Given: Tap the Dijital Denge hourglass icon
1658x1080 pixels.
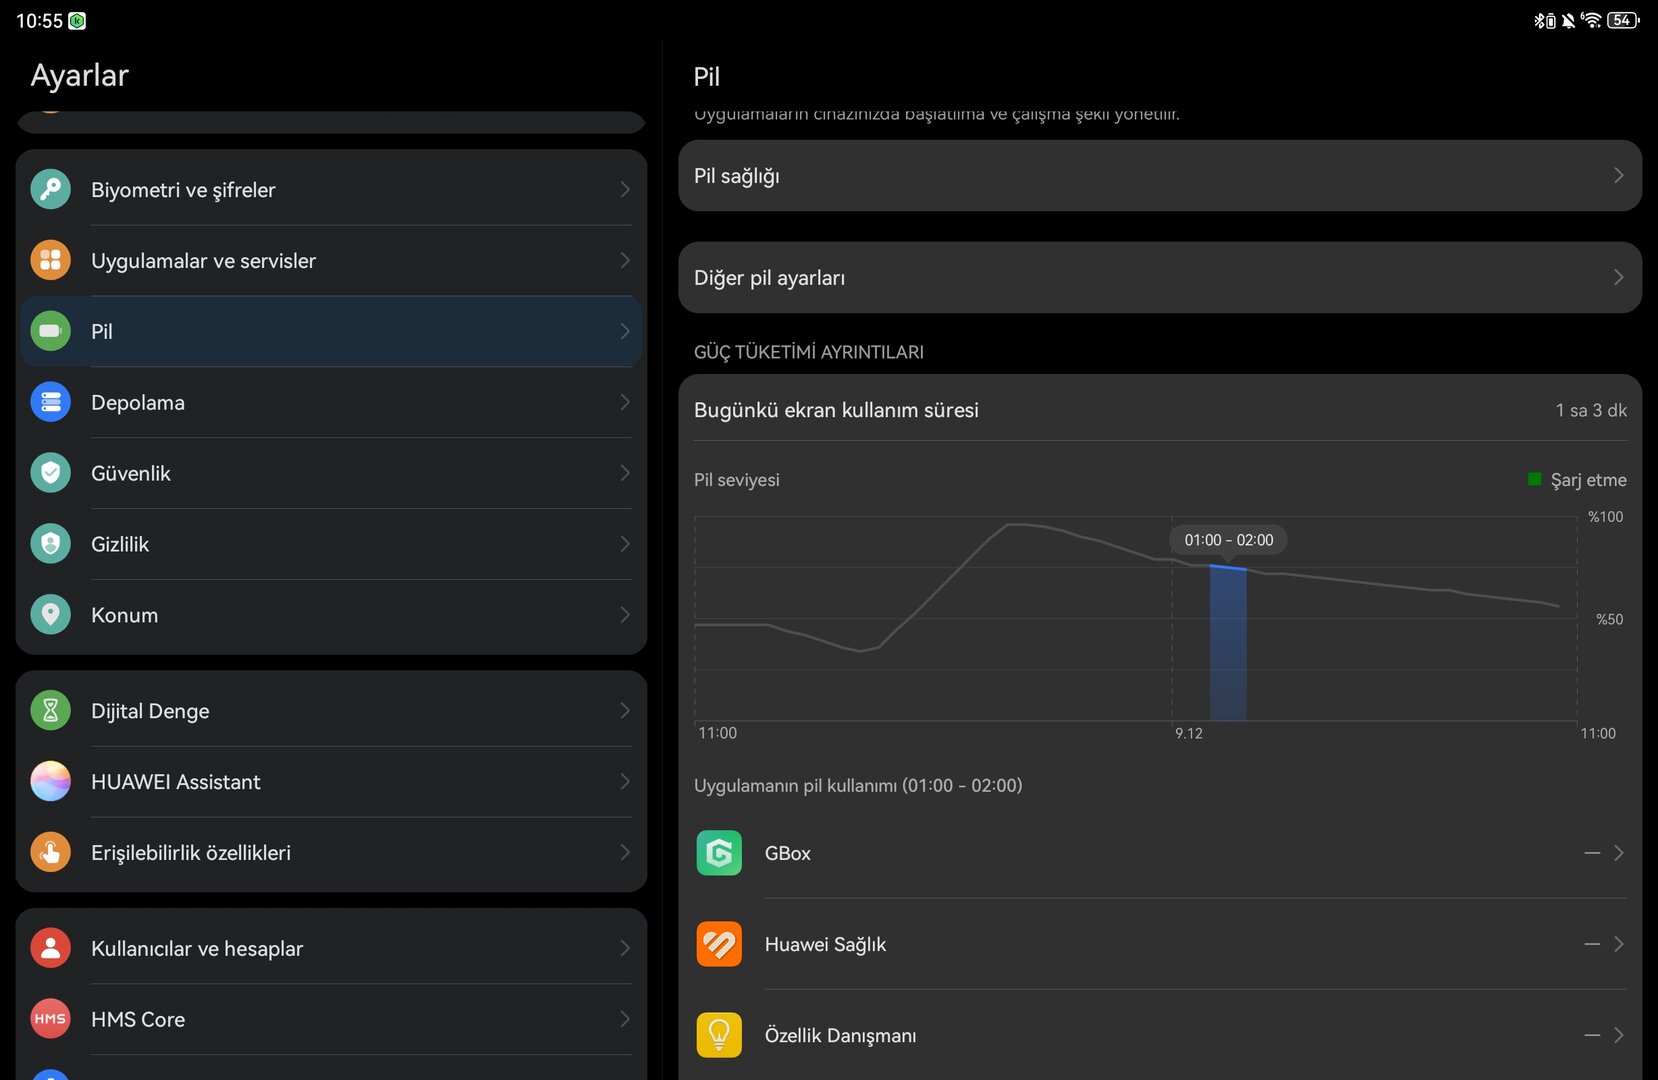Looking at the screenshot, I should (x=50, y=710).
